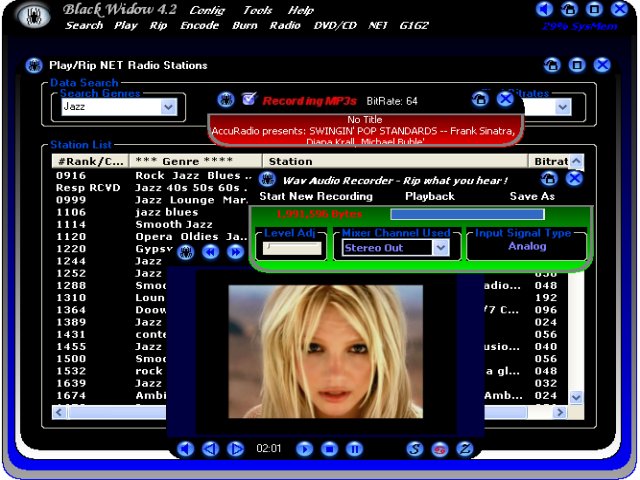Click the blue recording progress bar
The height and width of the screenshot is (480, 640).
467,214
